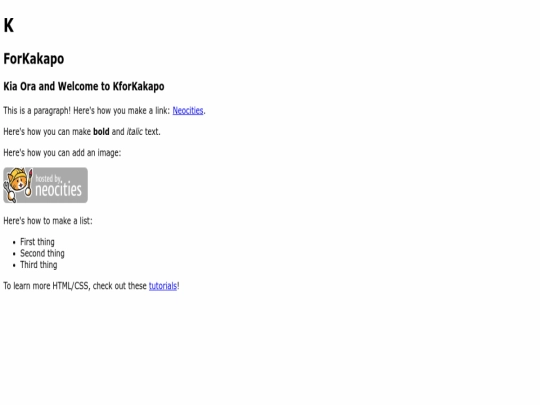
Task: Click the "Here's how to make a list:" line
Action: click(48, 221)
